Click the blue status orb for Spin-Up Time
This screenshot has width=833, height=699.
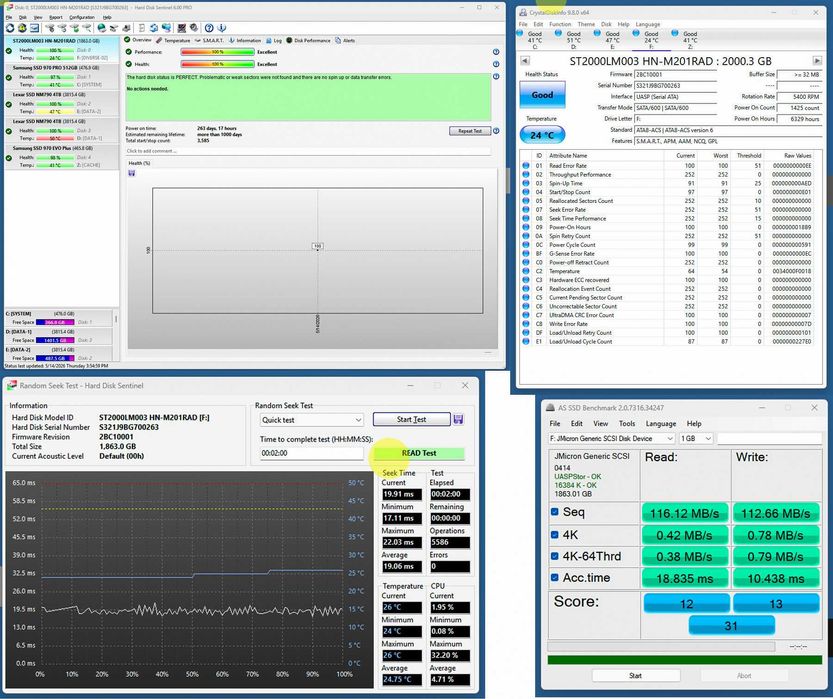pyautogui.click(x=525, y=183)
